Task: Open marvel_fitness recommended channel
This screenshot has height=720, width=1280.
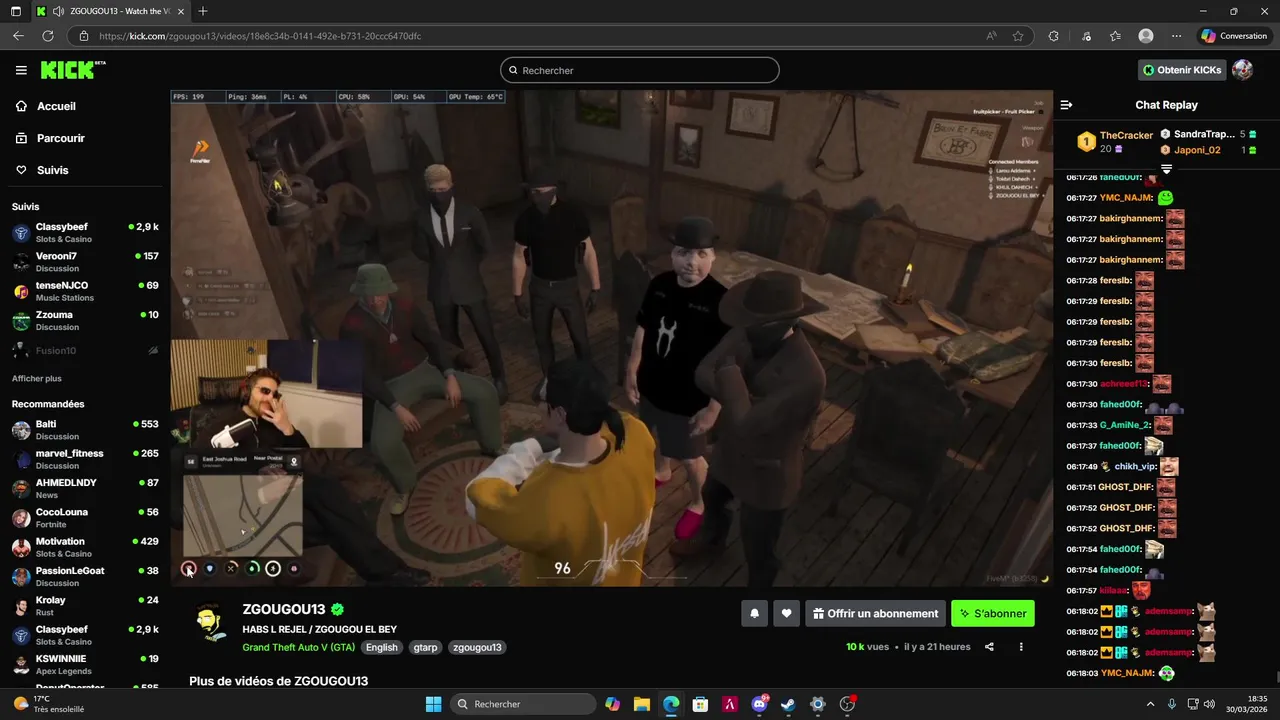Action: [85, 459]
